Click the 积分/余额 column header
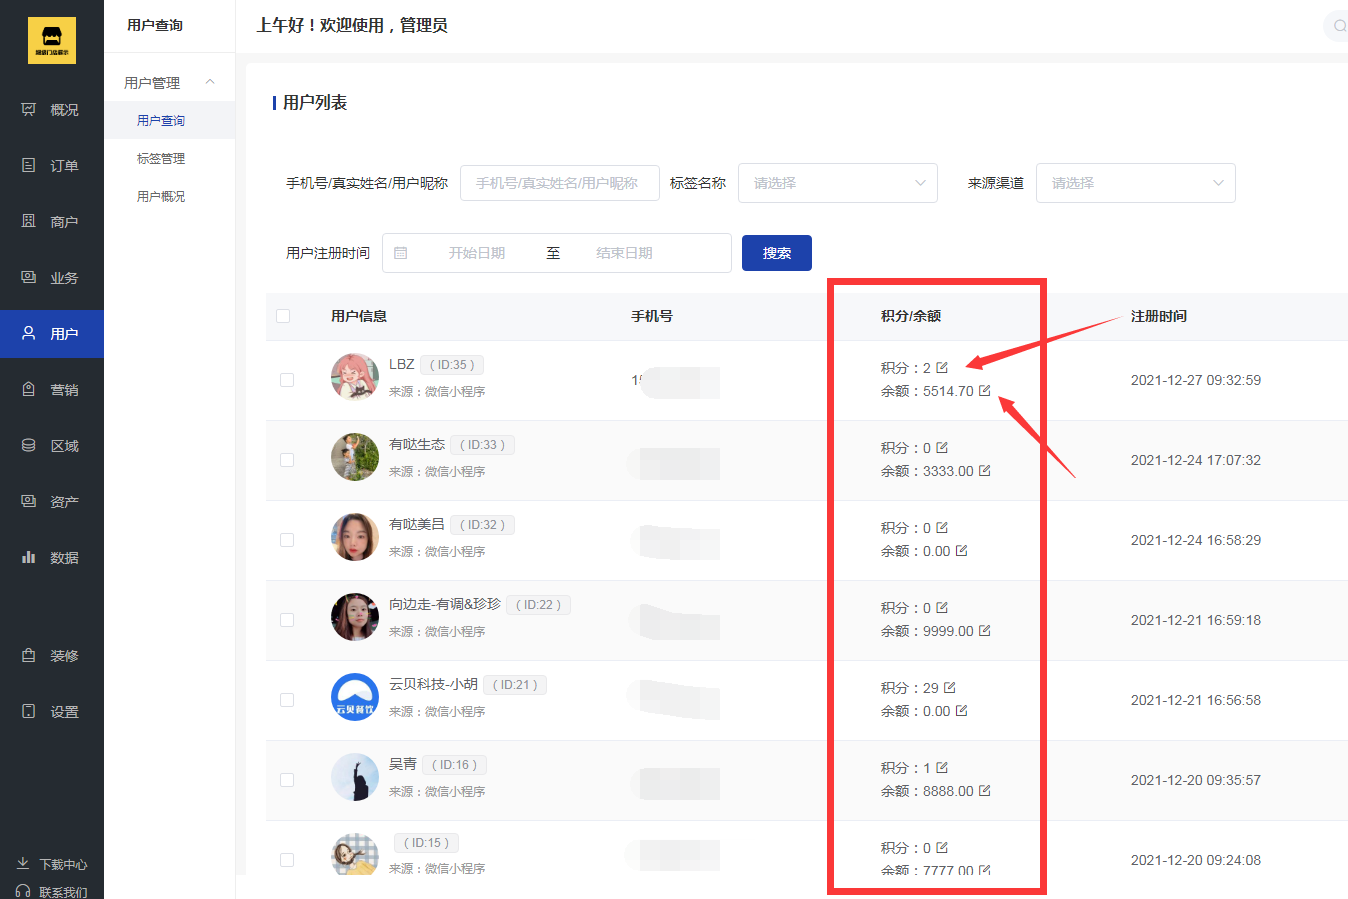The image size is (1348, 899). (x=911, y=316)
